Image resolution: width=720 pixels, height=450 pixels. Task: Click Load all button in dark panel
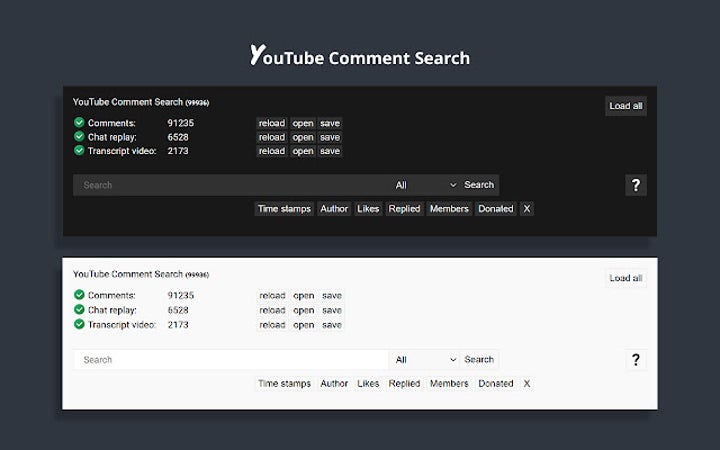click(x=626, y=106)
